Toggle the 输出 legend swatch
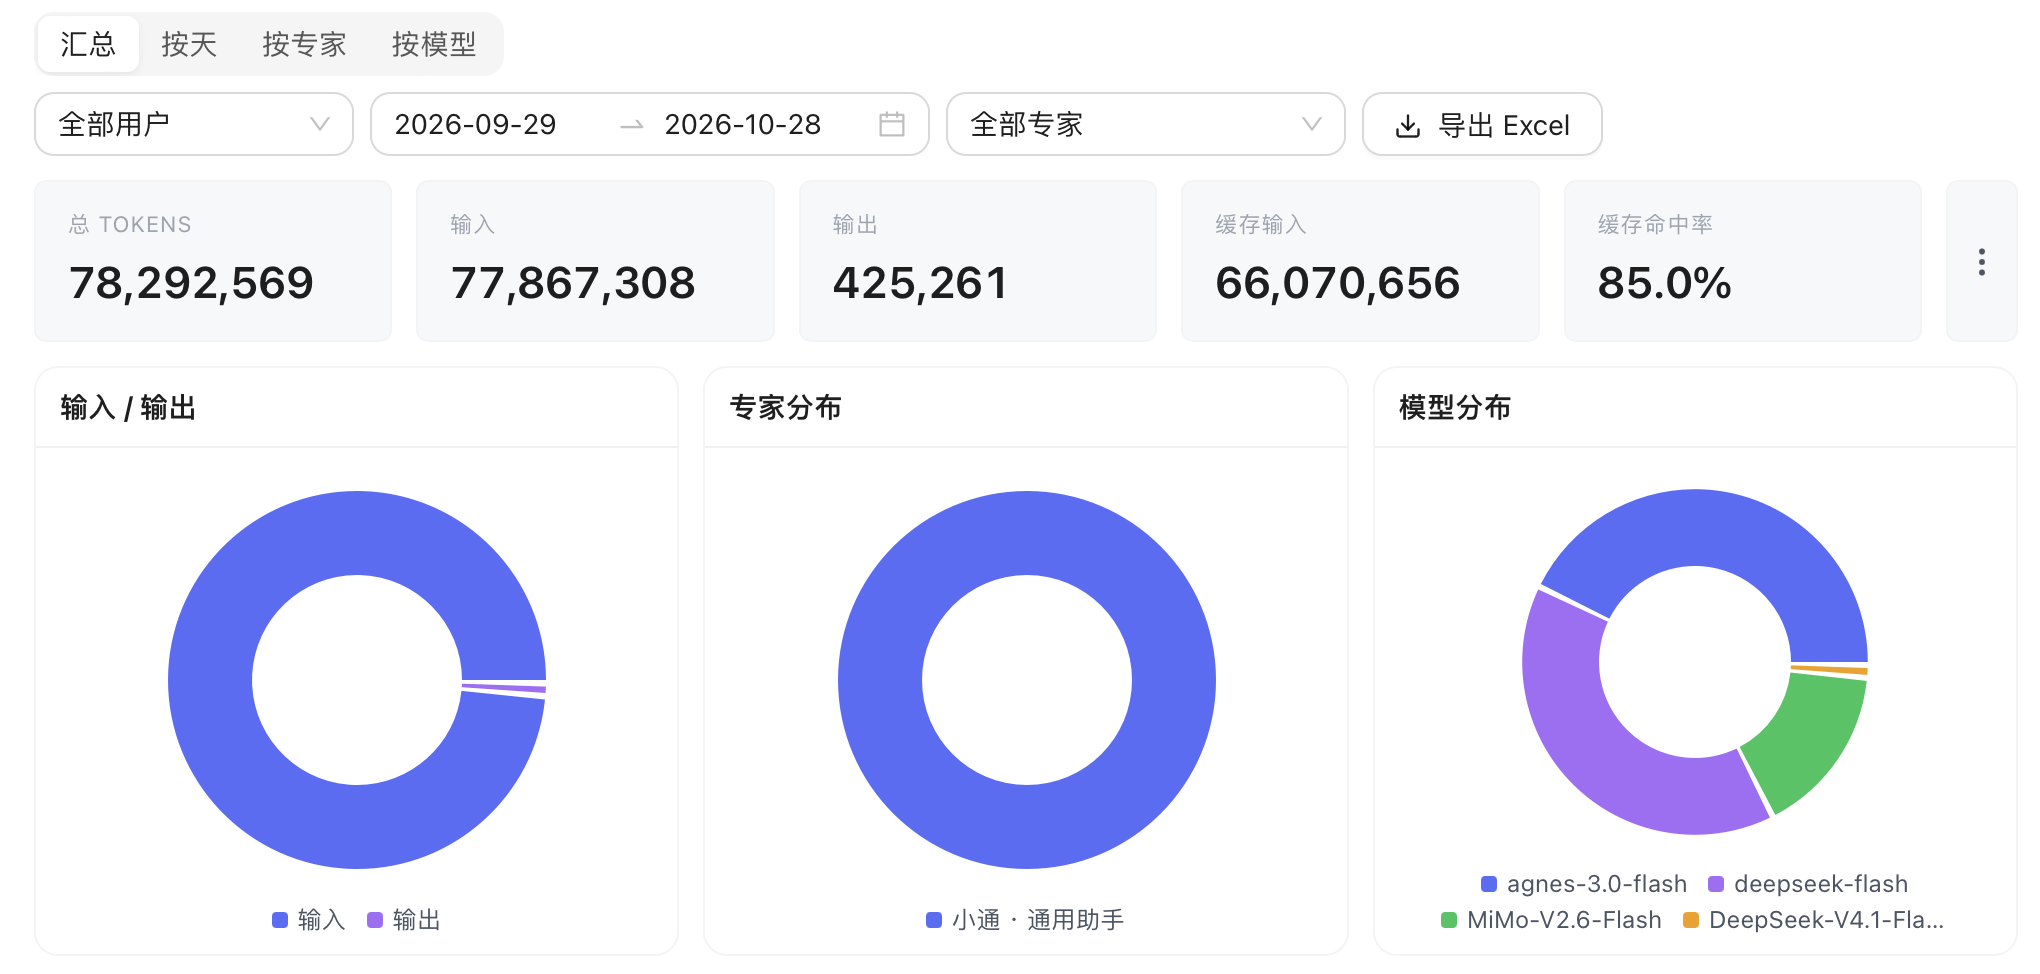Image resolution: width=2040 pixels, height=974 pixels. 375,920
